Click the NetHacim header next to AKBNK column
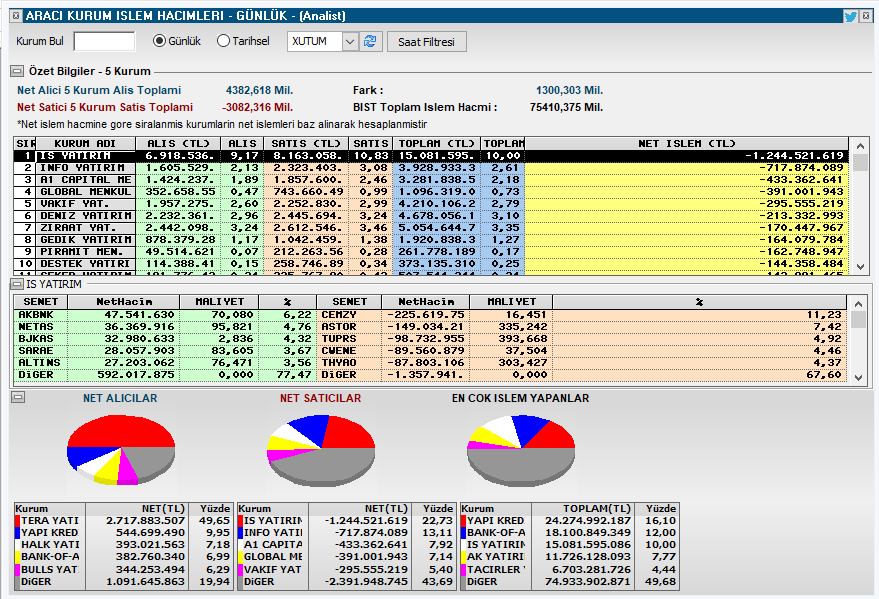Image resolution: width=879 pixels, height=599 pixels. 124,301
